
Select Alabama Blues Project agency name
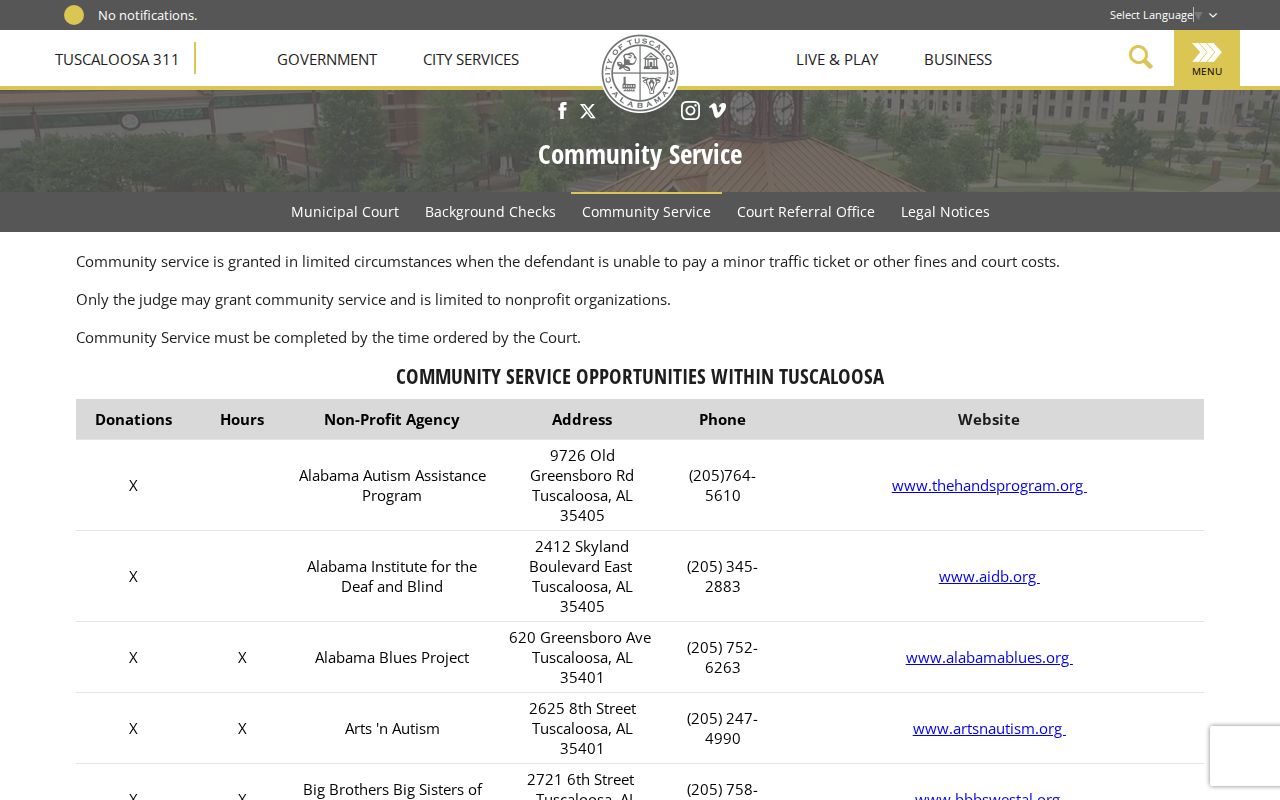(392, 657)
